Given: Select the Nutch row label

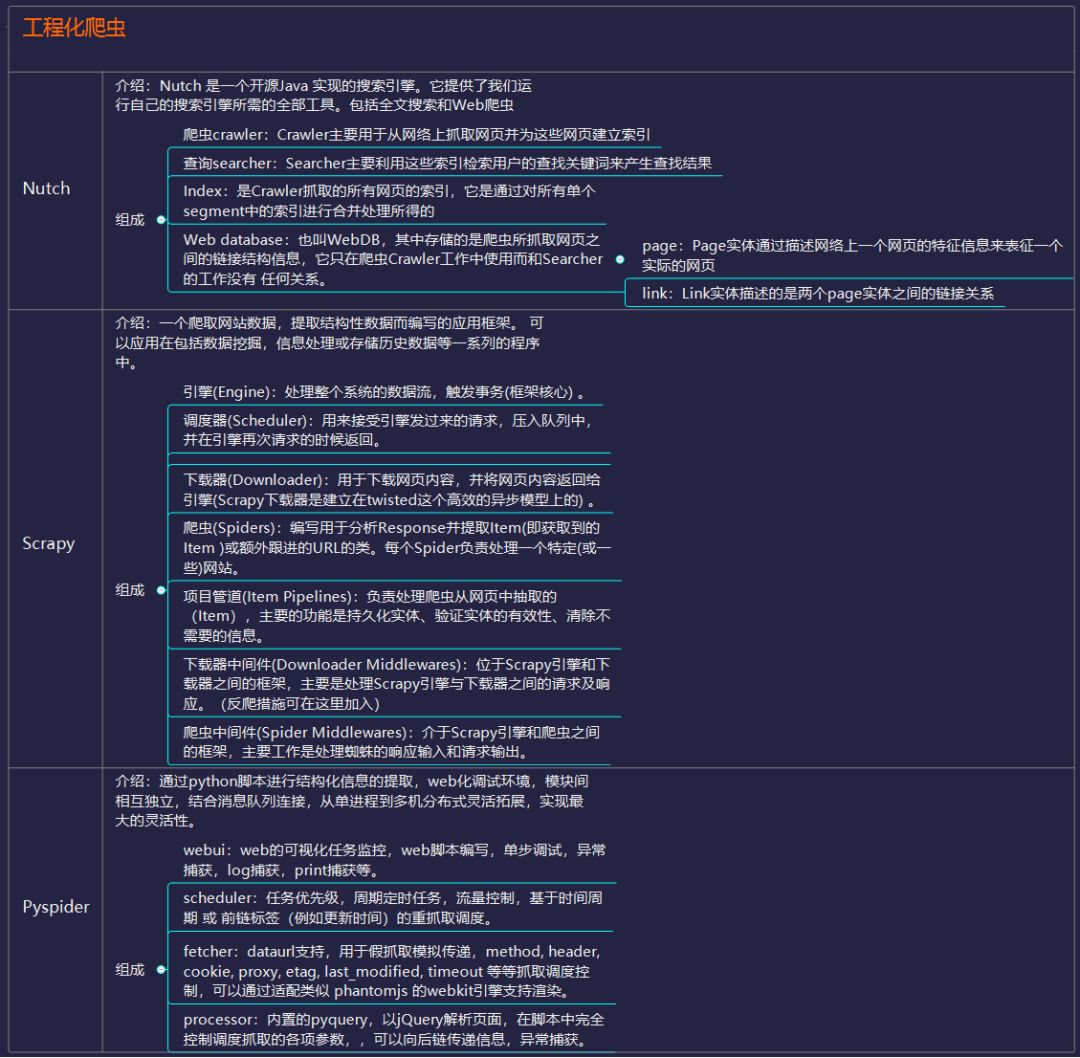Looking at the screenshot, I should [46, 188].
